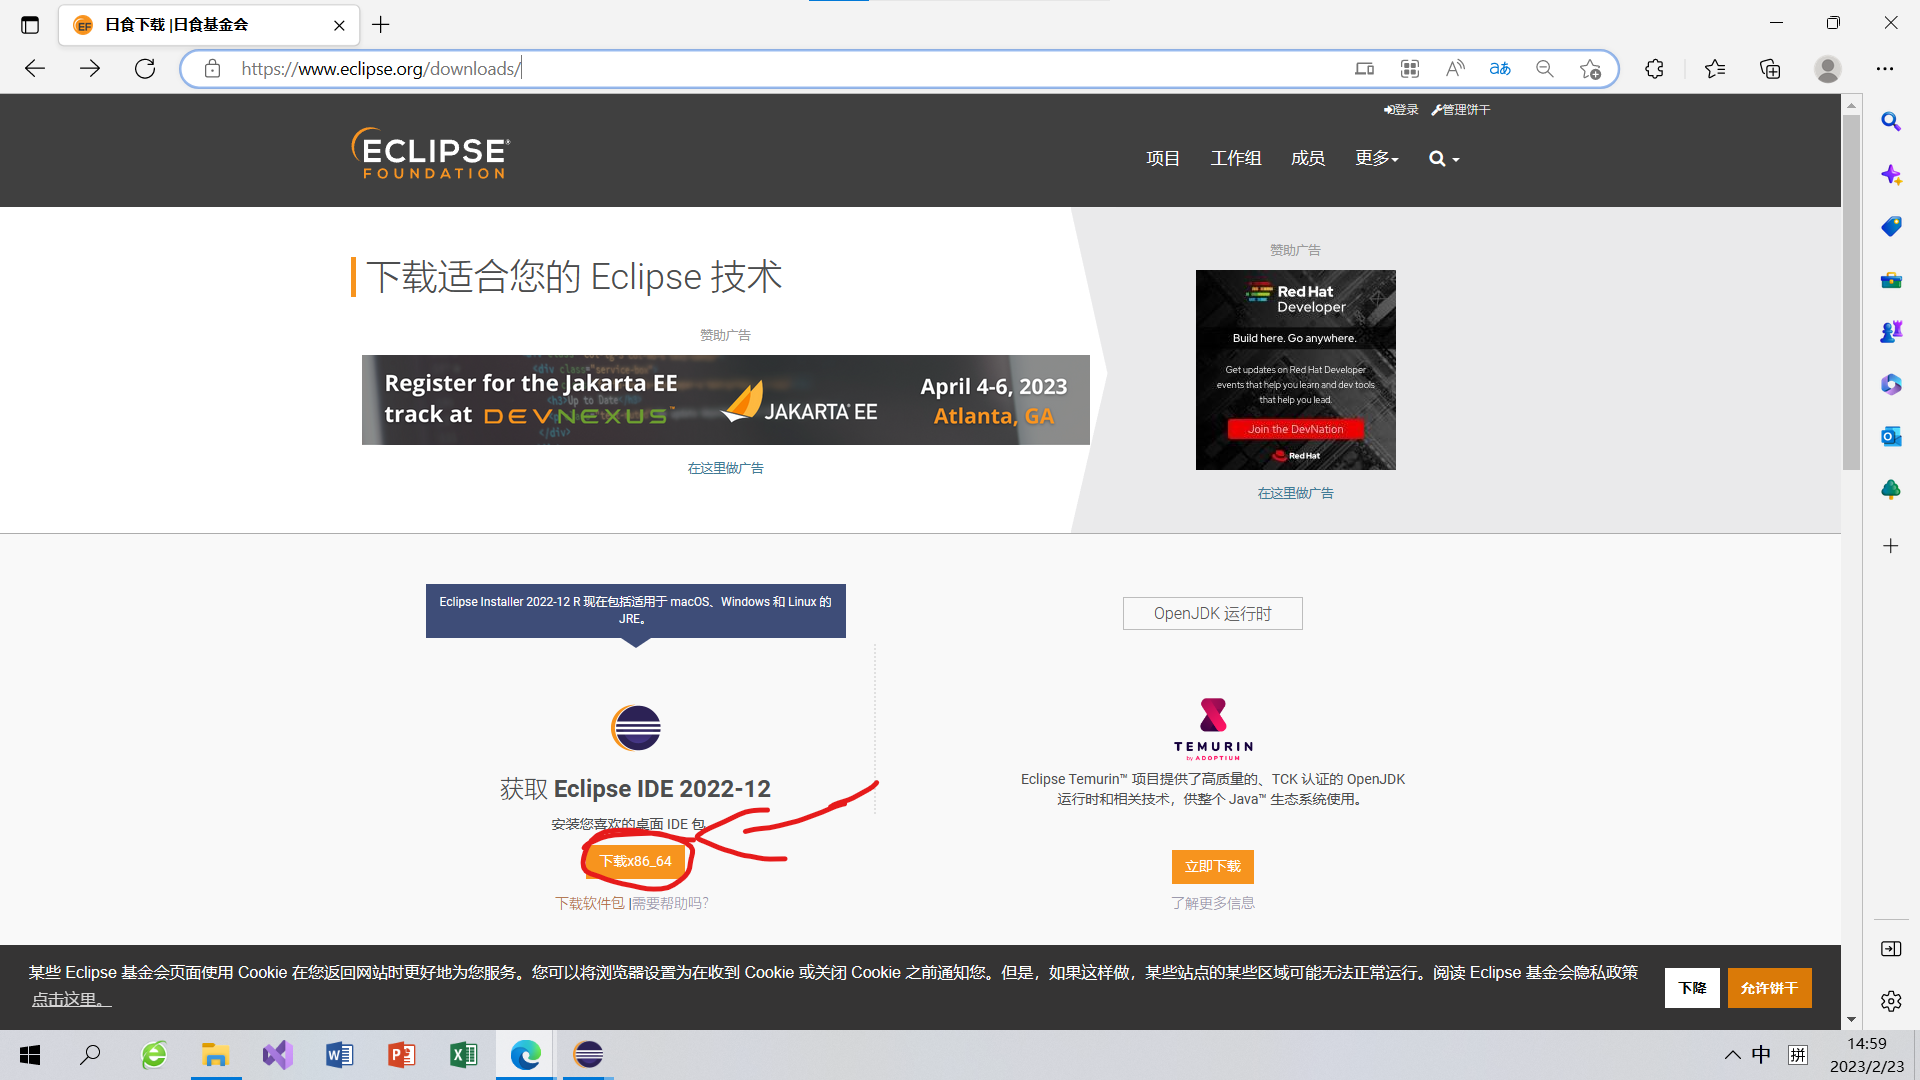Image resolution: width=1920 pixels, height=1080 pixels.
Task: Open browser Collections panel
Action: pyautogui.click(x=1770, y=68)
